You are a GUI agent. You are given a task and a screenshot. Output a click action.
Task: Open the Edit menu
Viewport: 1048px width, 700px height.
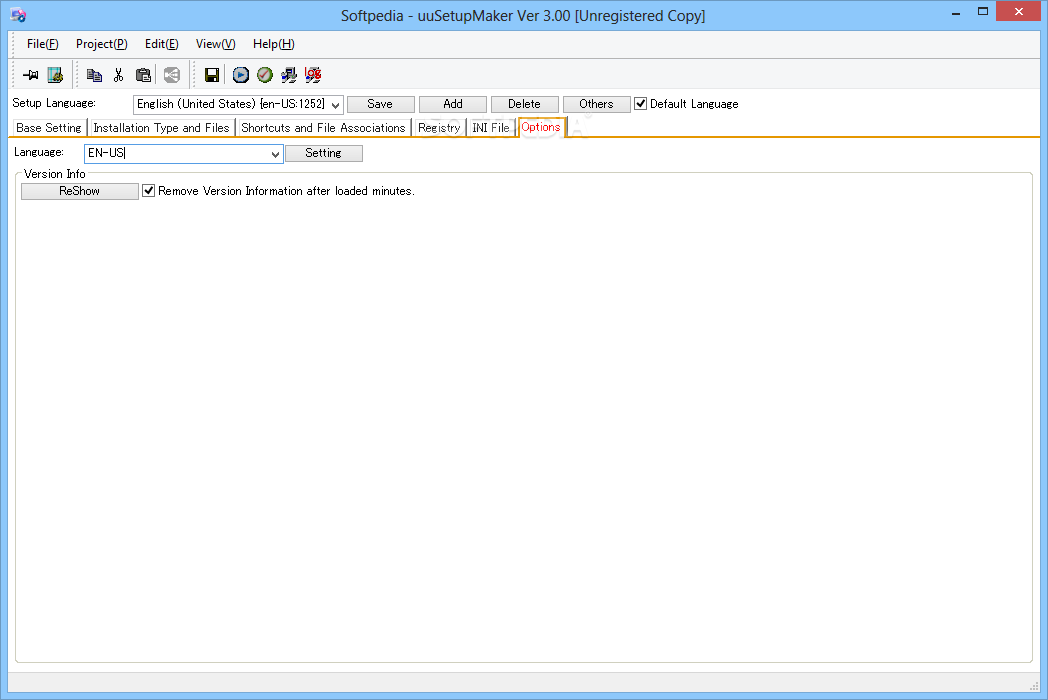pos(162,44)
